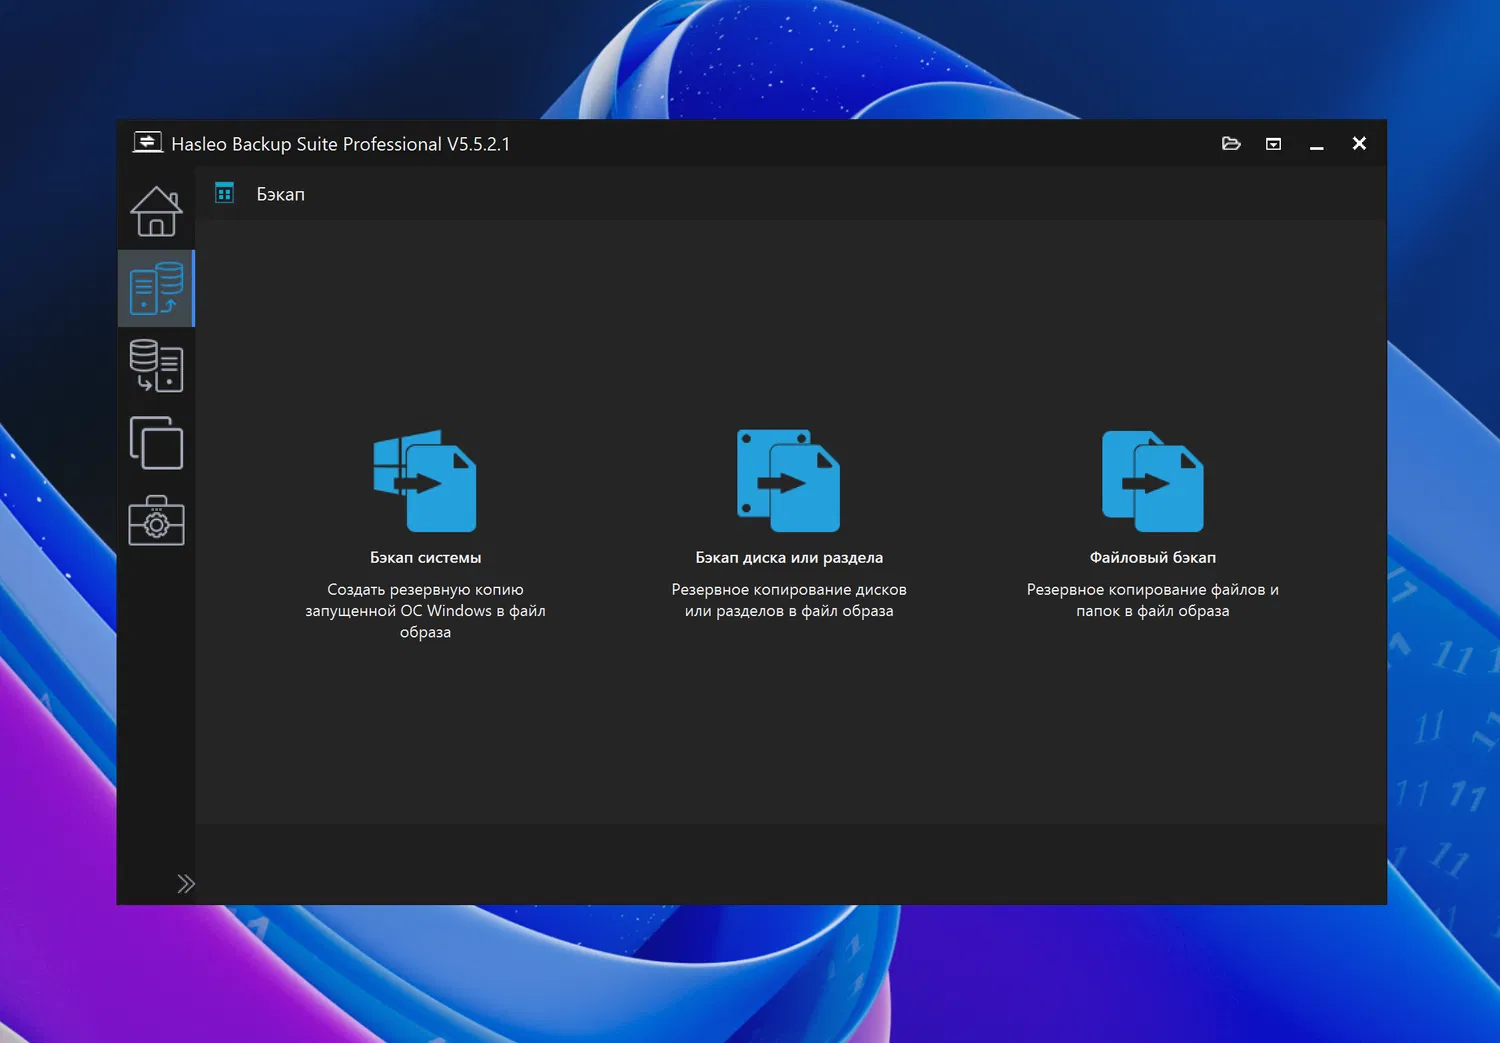
Task: Click the file backup documents icon
Action: 1152,481
